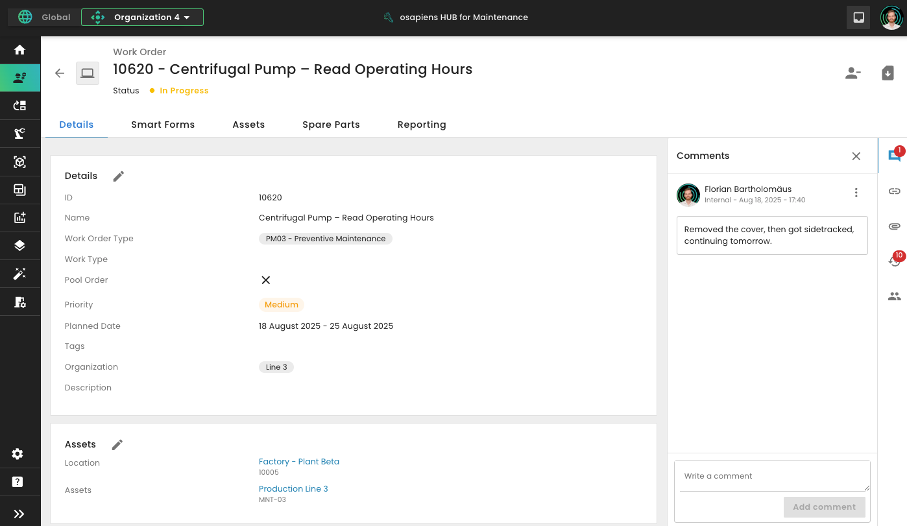Open the assign user icon in header
The width and height of the screenshot is (908, 526).
pyautogui.click(x=852, y=73)
